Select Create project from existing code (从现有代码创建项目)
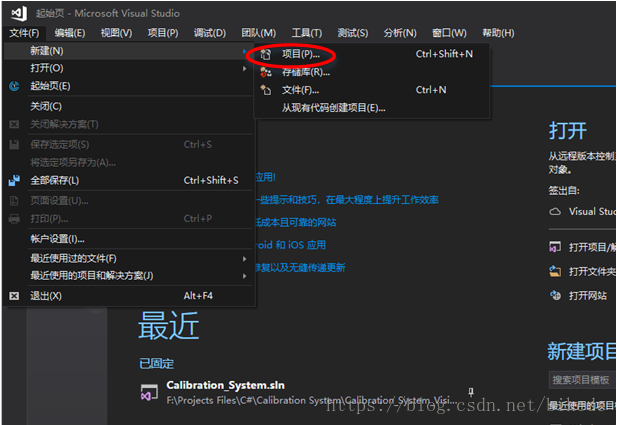Image resolution: width=617 pixels, height=425 pixels. (x=372, y=108)
